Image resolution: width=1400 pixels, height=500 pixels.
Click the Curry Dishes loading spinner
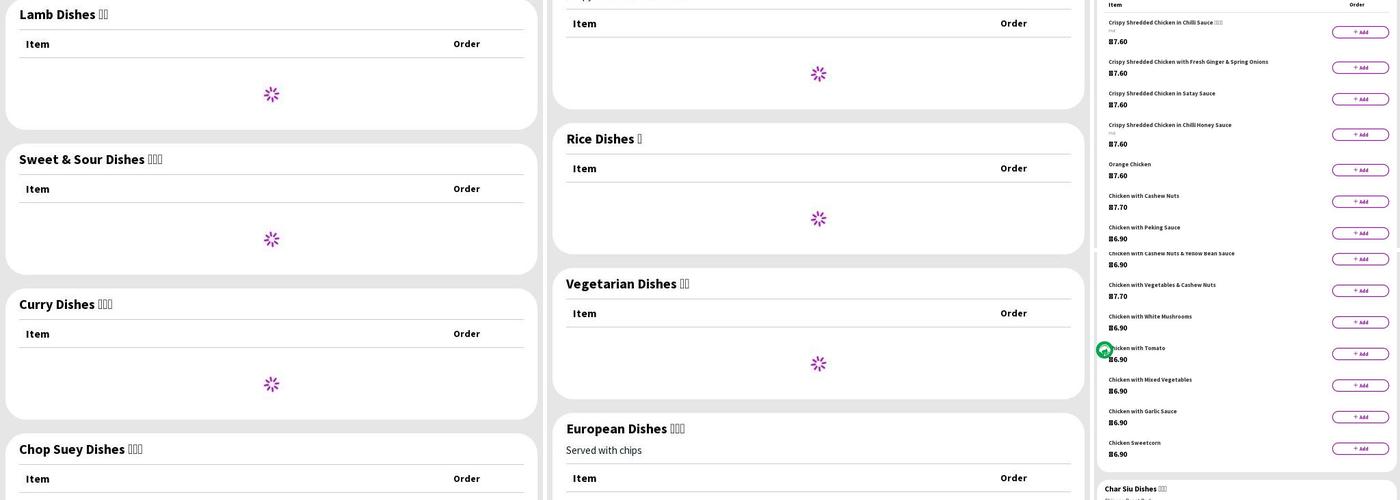271,384
